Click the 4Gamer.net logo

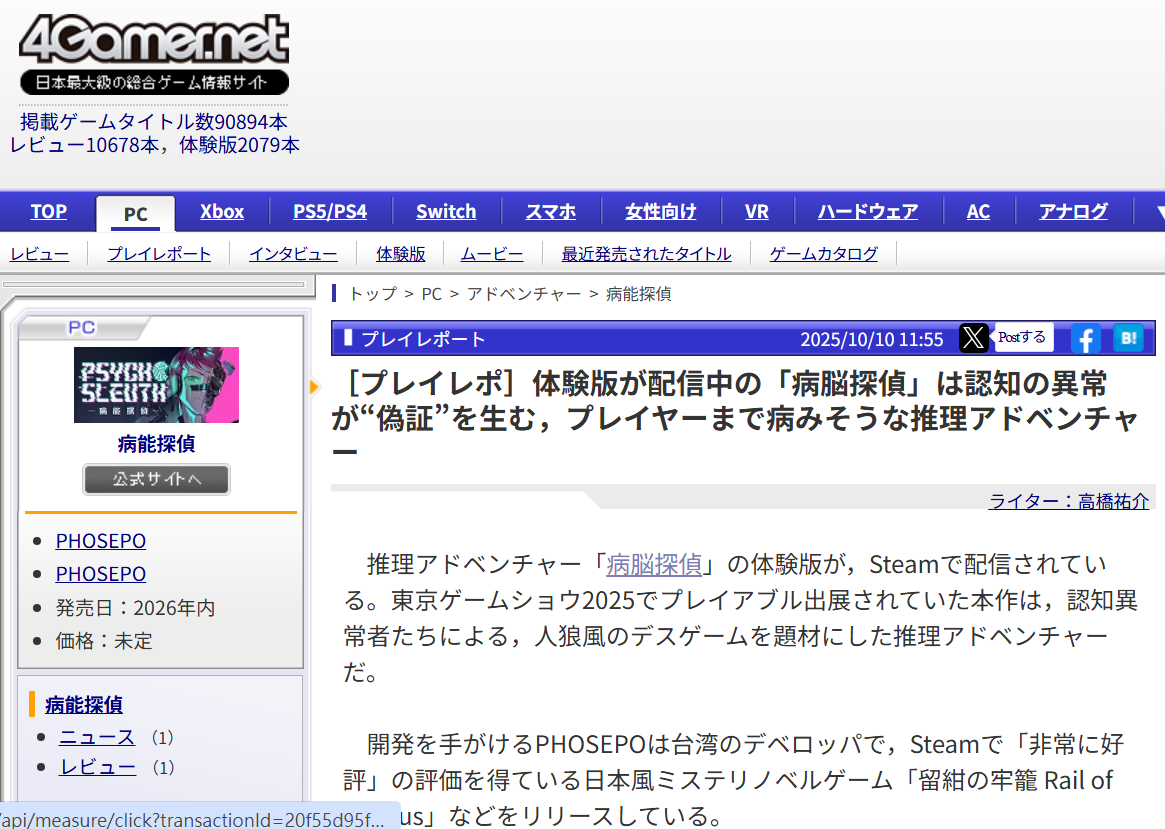point(155,54)
